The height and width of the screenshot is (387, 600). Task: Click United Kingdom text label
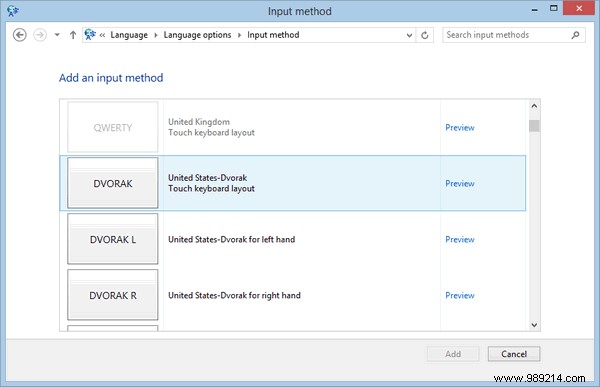(199, 122)
